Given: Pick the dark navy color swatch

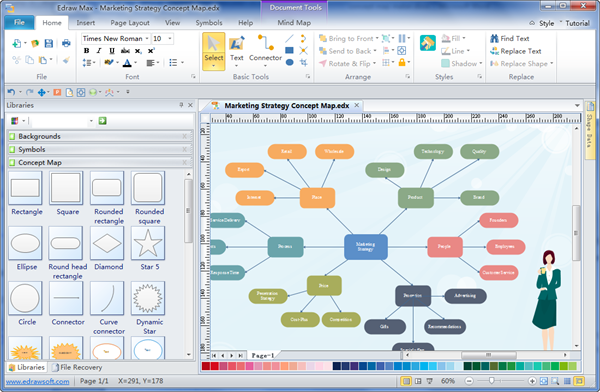Looking at the screenshot, I should 337,366.
